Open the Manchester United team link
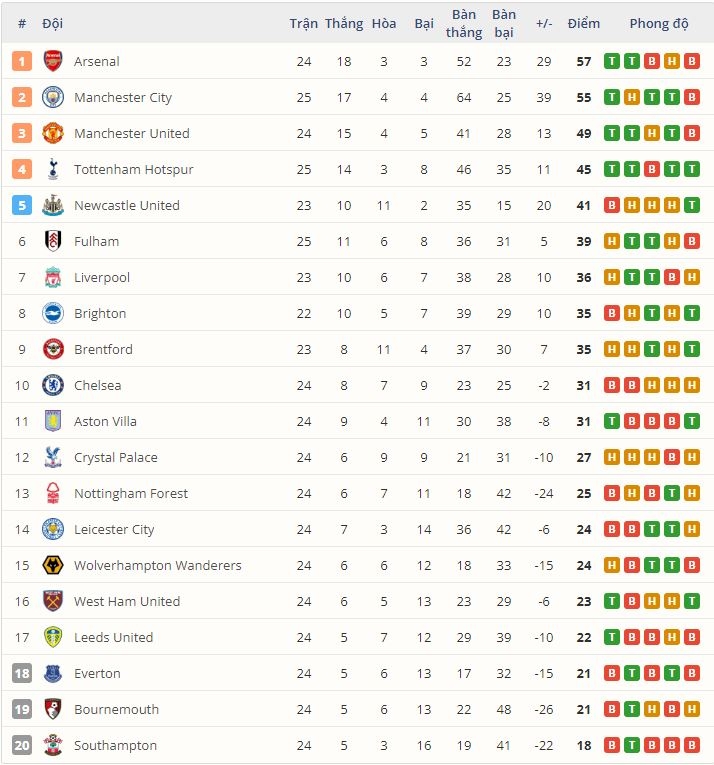714x765 pixels. 131,133
